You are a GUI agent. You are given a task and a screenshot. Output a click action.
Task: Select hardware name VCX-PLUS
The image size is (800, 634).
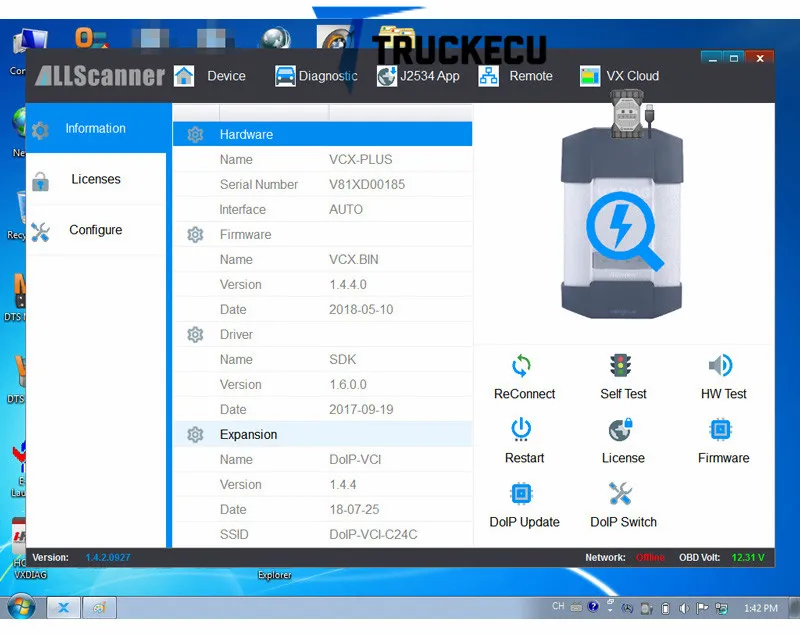pos(361,160)
